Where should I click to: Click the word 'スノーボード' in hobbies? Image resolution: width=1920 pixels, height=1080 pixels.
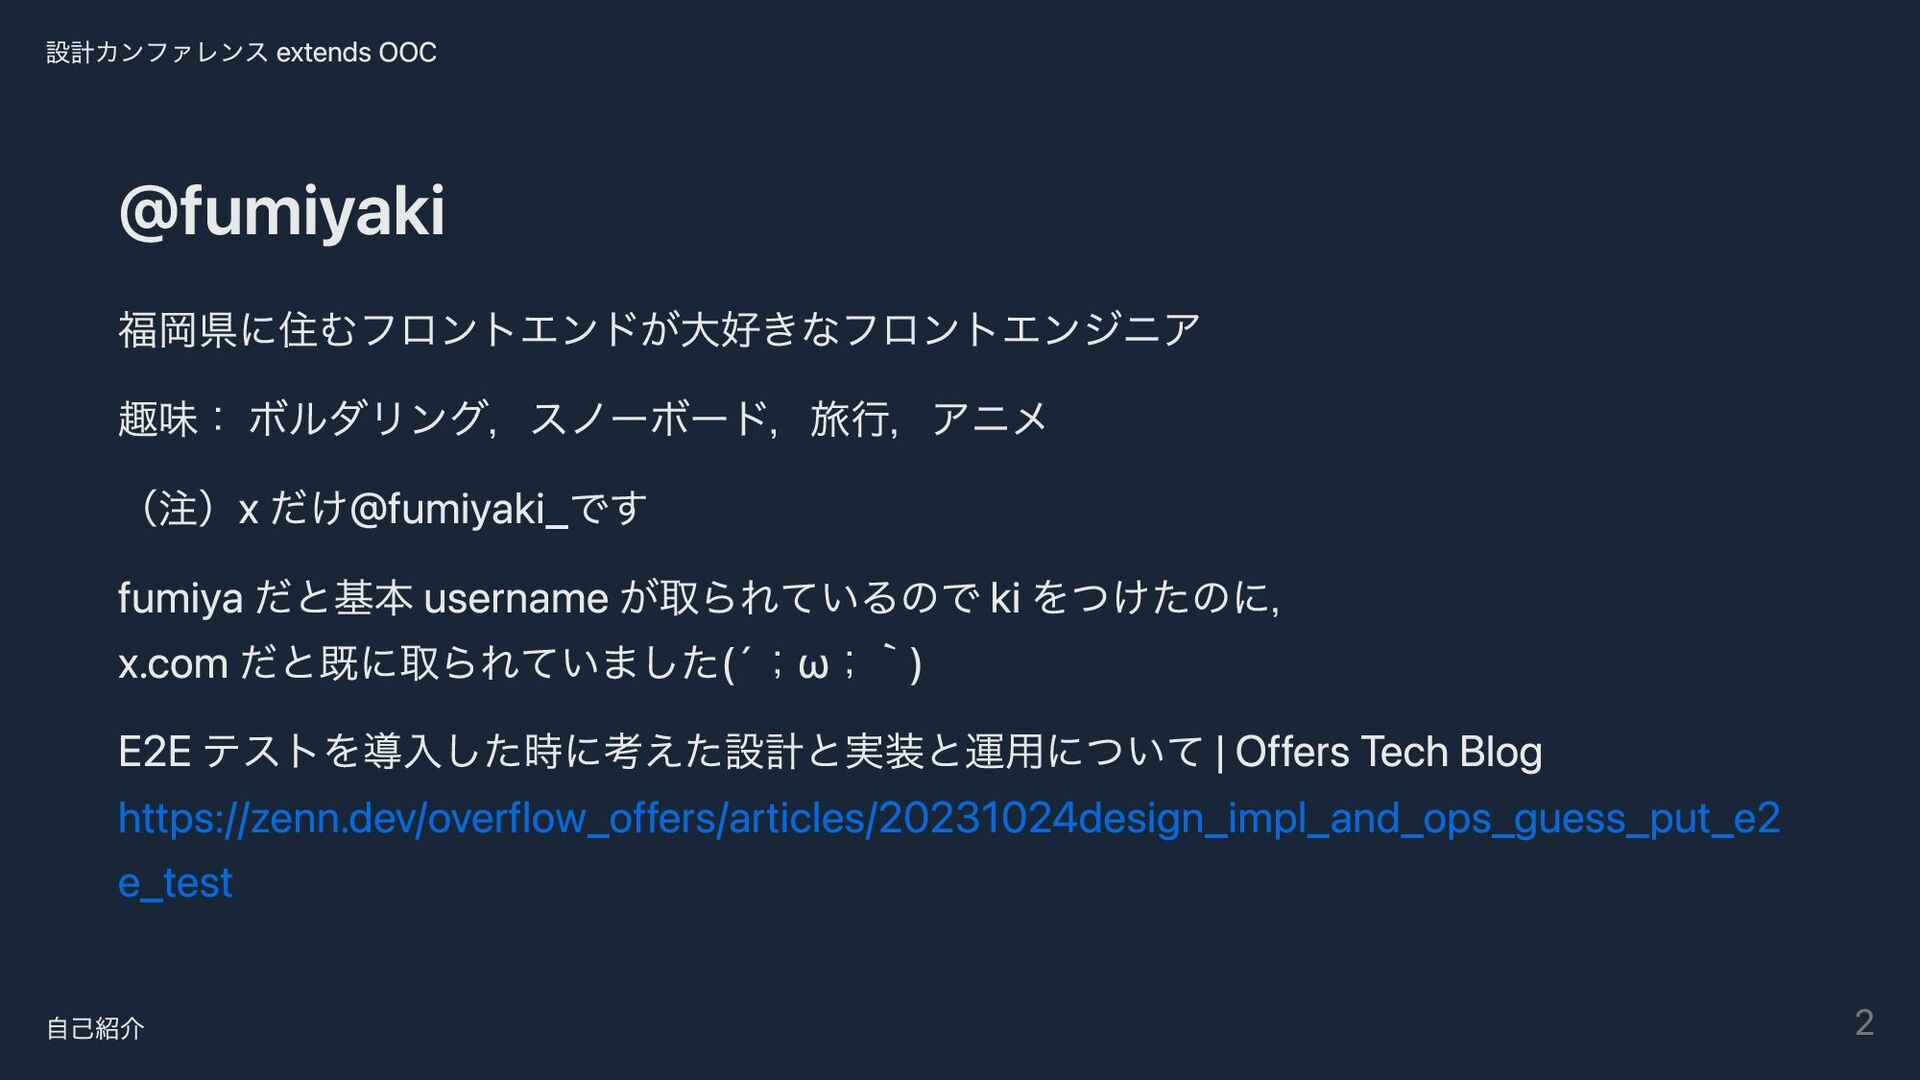[649, 418]
